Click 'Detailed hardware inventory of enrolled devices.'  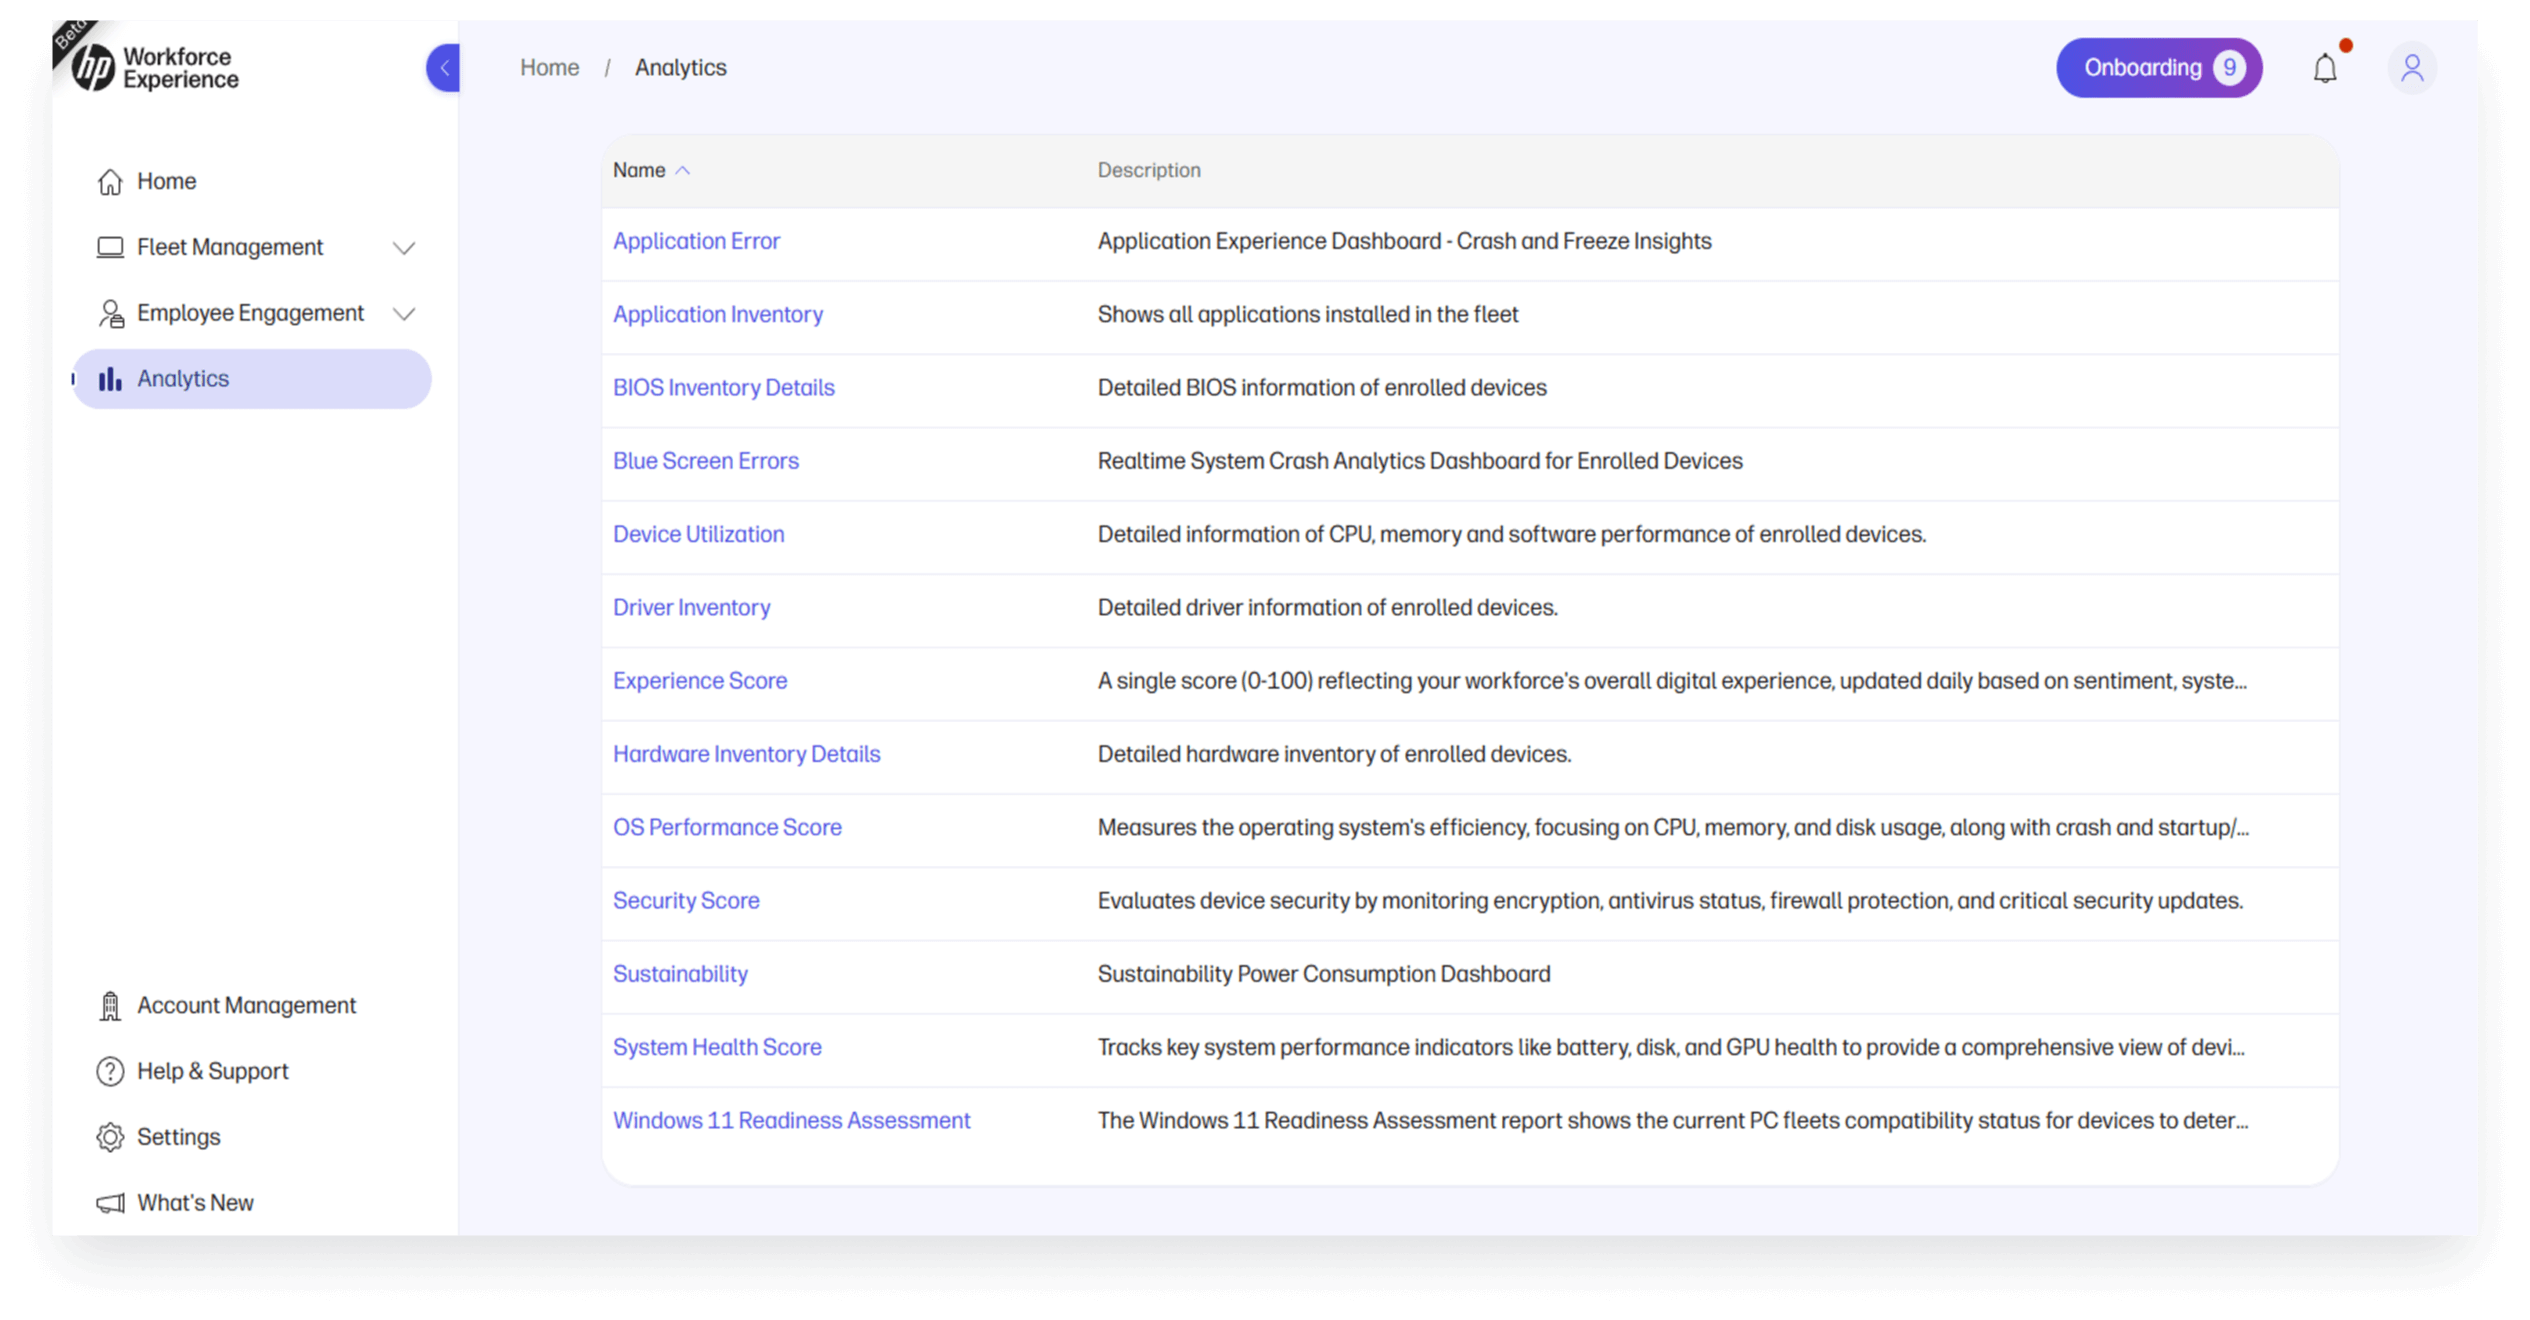click(1335, 754)
